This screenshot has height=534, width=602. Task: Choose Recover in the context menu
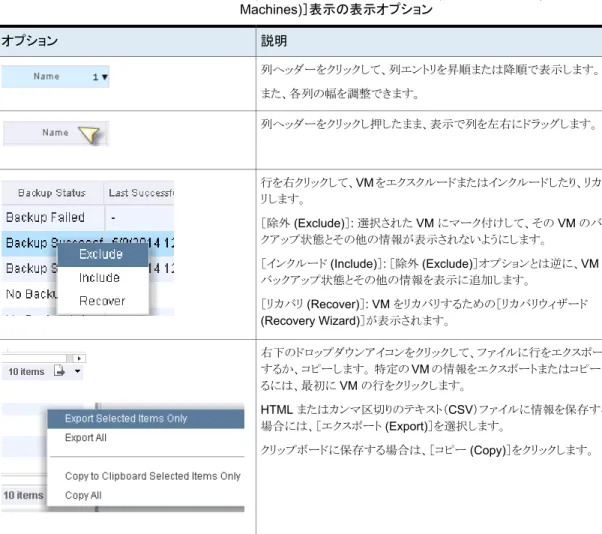point(103,301)
